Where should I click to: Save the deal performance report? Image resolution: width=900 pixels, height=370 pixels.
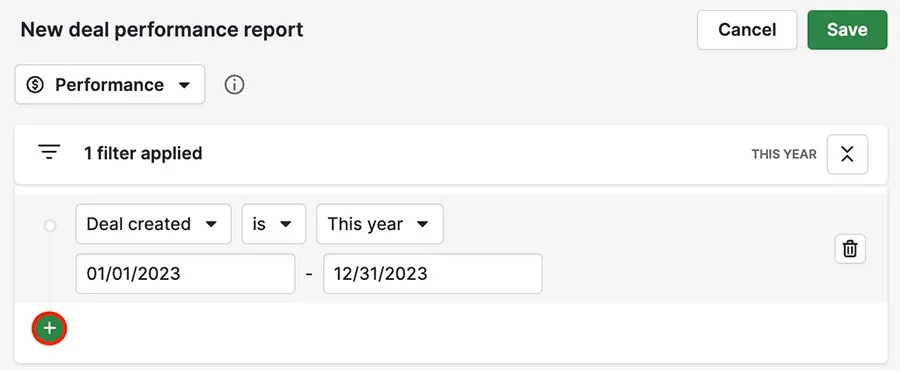coord(847,30)
